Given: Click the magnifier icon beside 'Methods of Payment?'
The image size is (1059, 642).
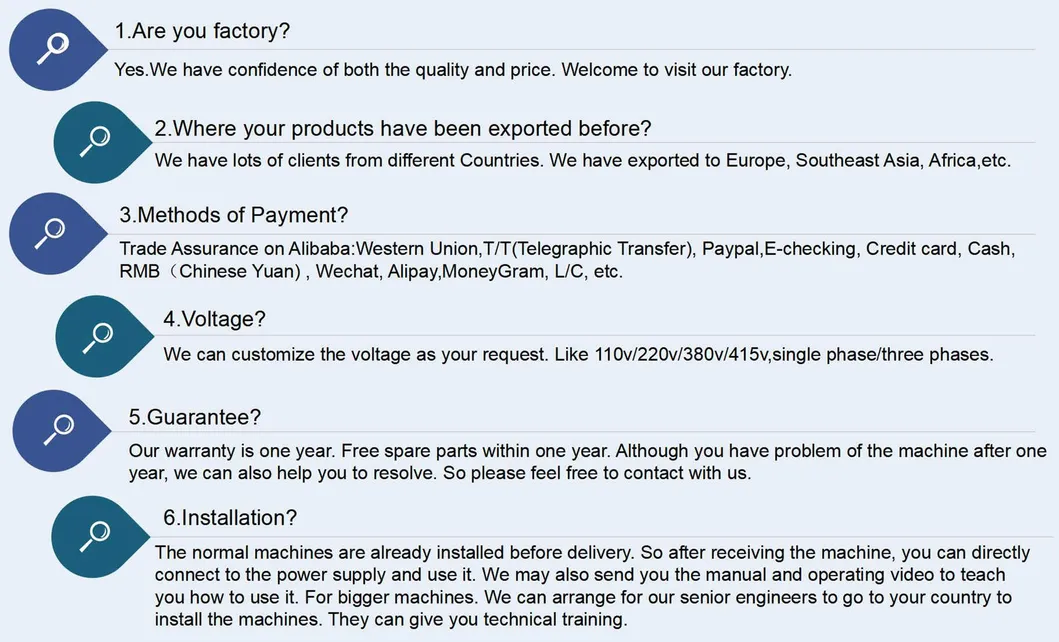Looking at the screenshot, I should coord(50,233).
